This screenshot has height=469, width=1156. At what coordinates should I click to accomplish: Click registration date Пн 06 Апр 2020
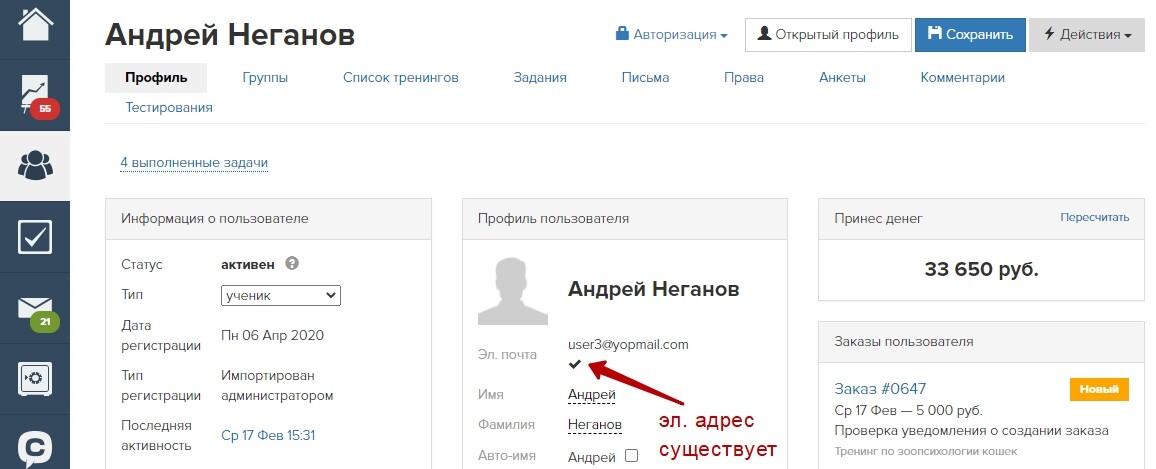point(272,336)
